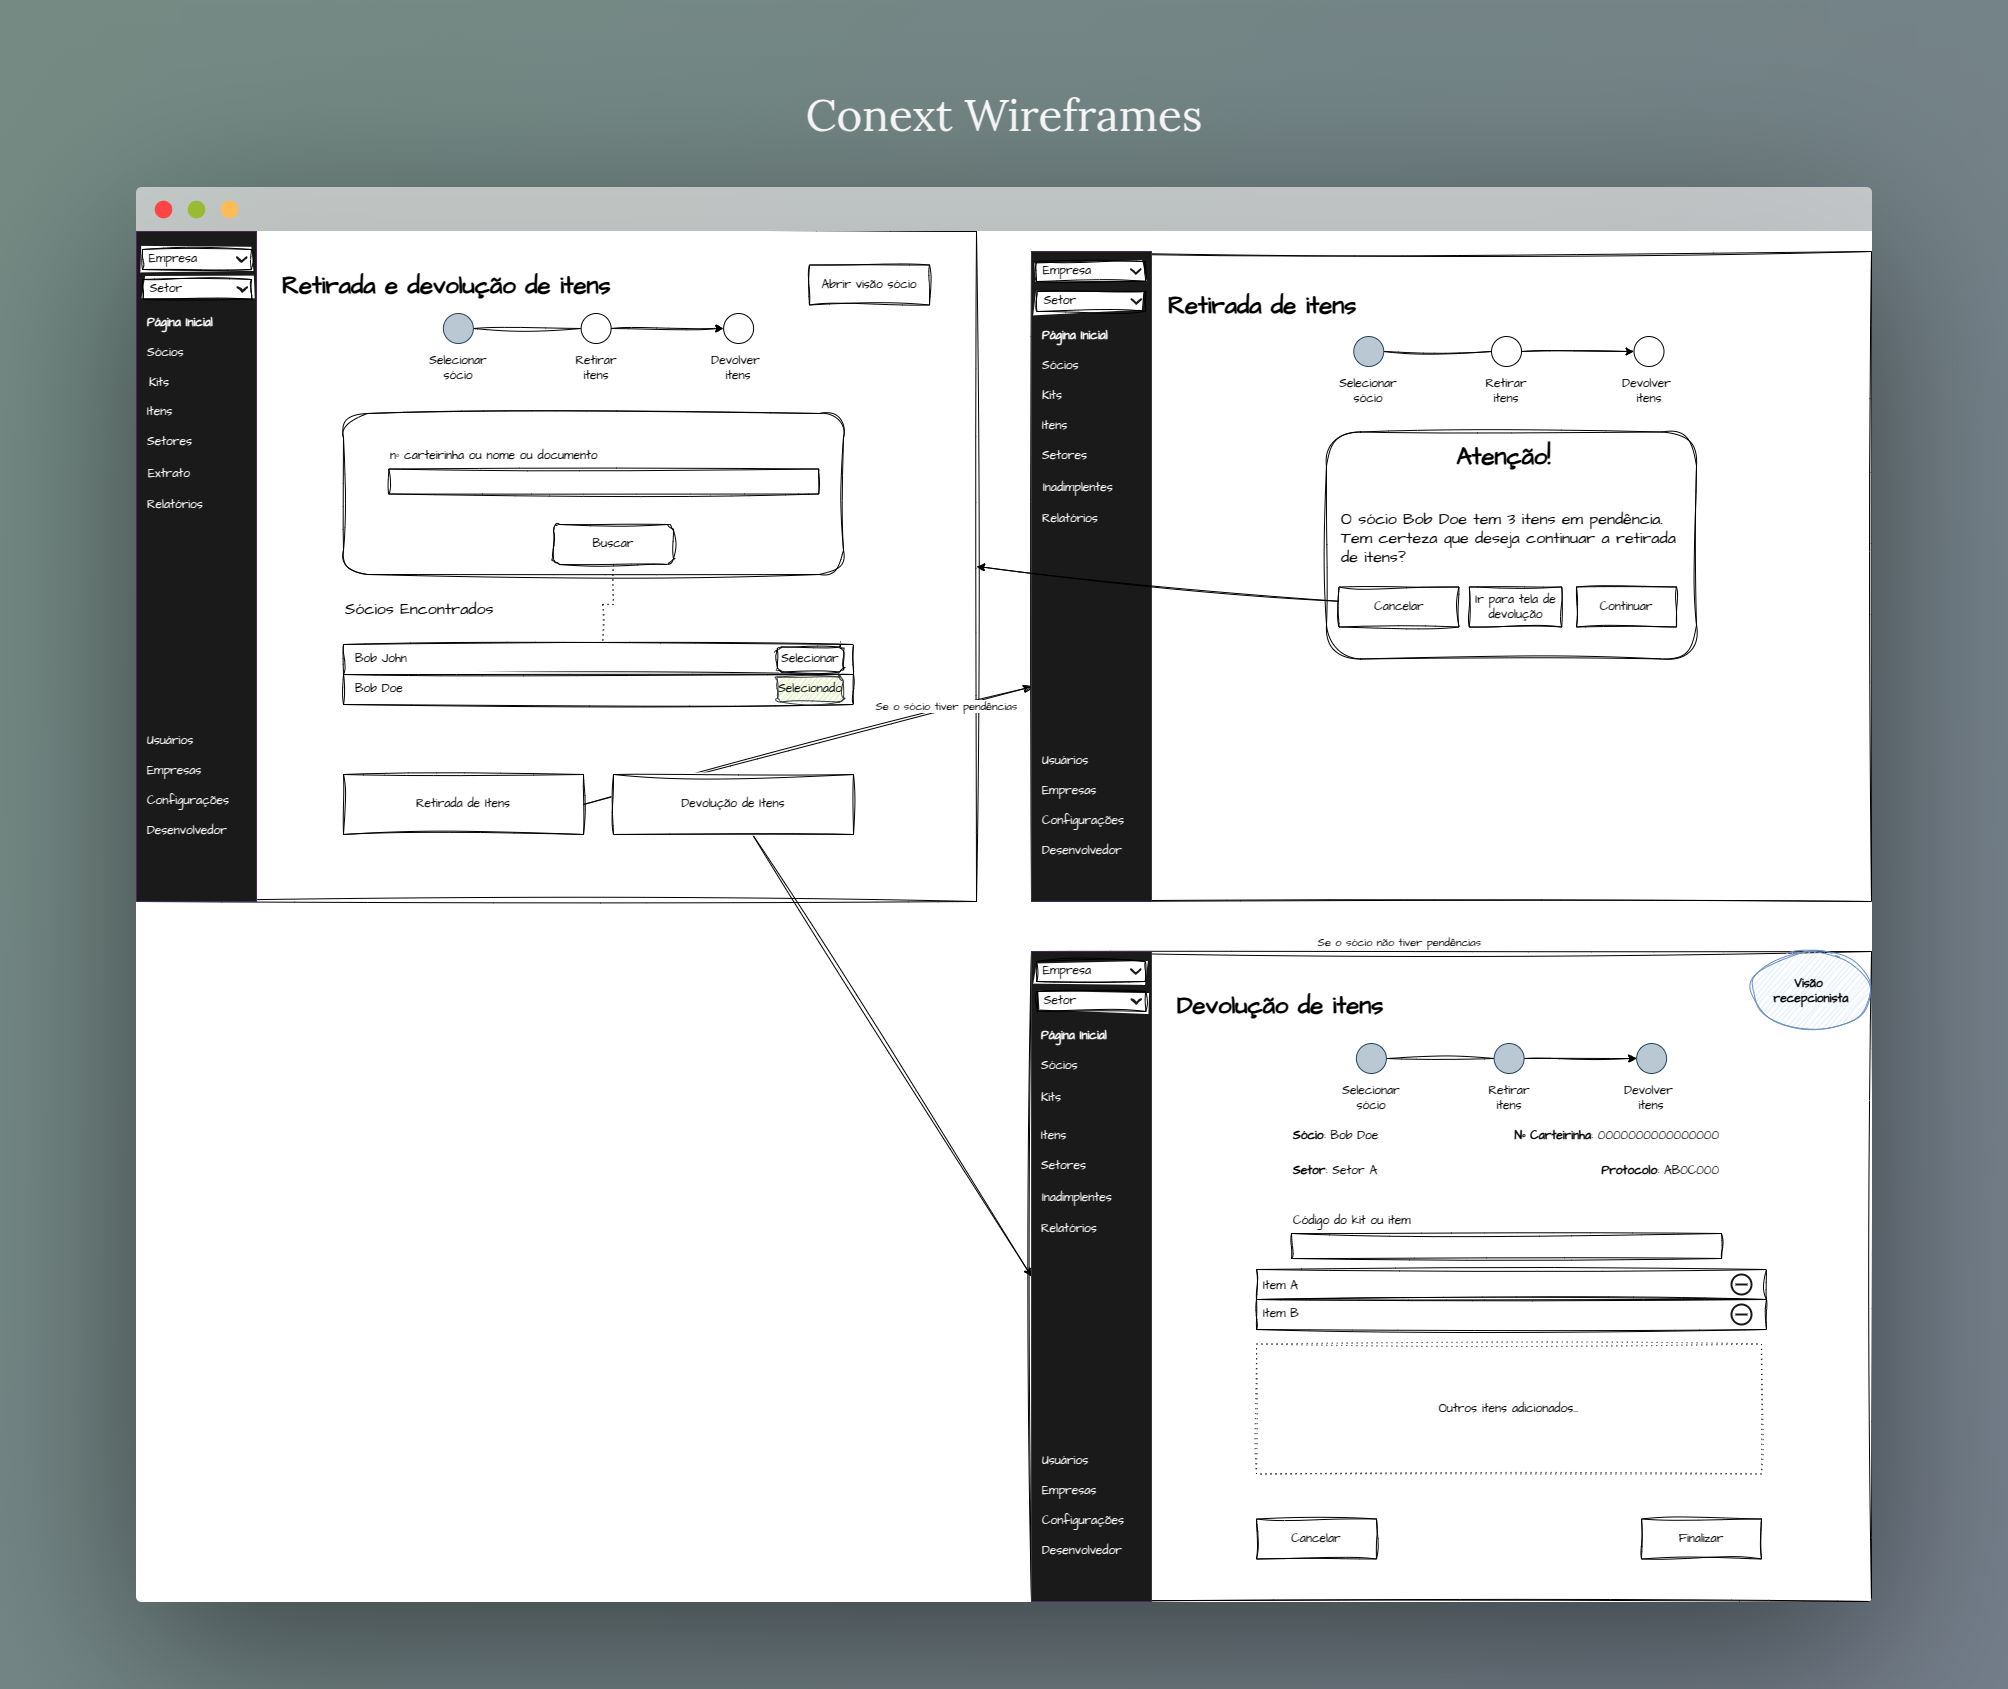Click the 'Selecionado' highlighted button for Bob Doe
Screen dimensions: 2008x1689
(810, 688)
